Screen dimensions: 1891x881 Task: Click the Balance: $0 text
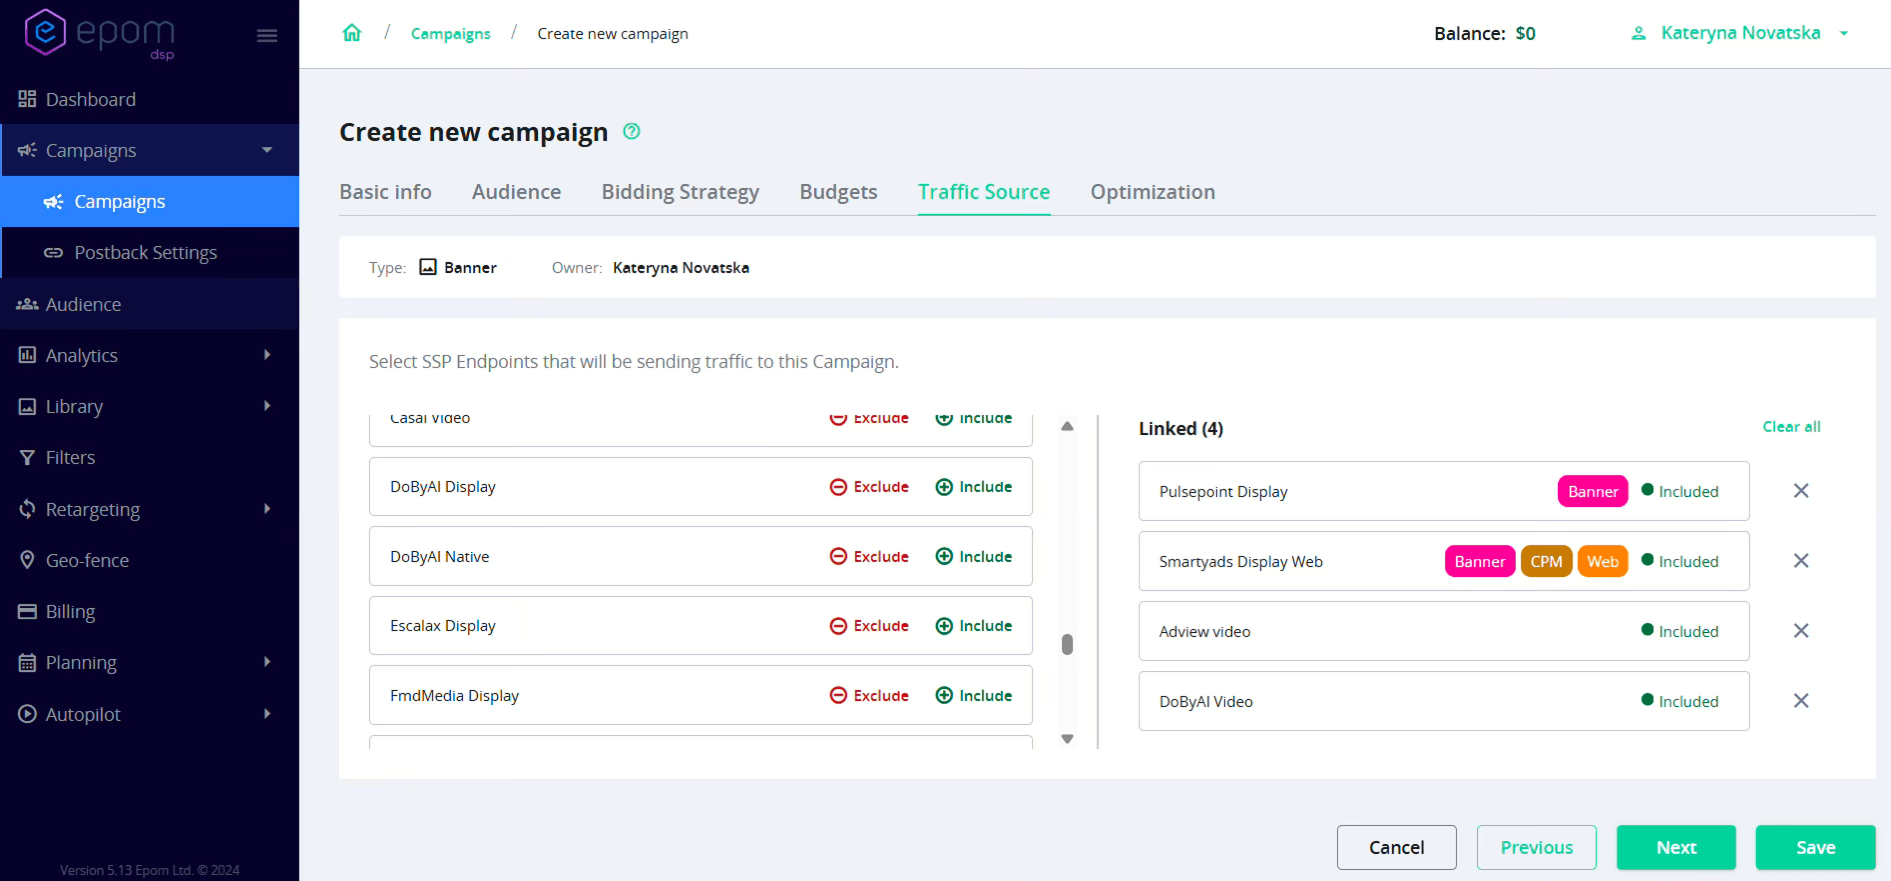click(1484, 33)
